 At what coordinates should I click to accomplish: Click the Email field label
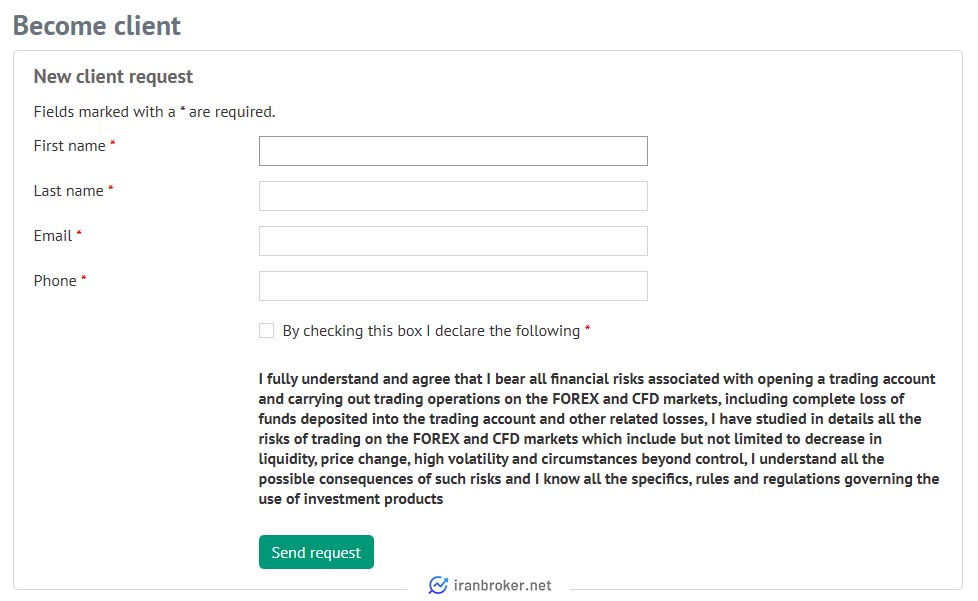coord(53,236)
